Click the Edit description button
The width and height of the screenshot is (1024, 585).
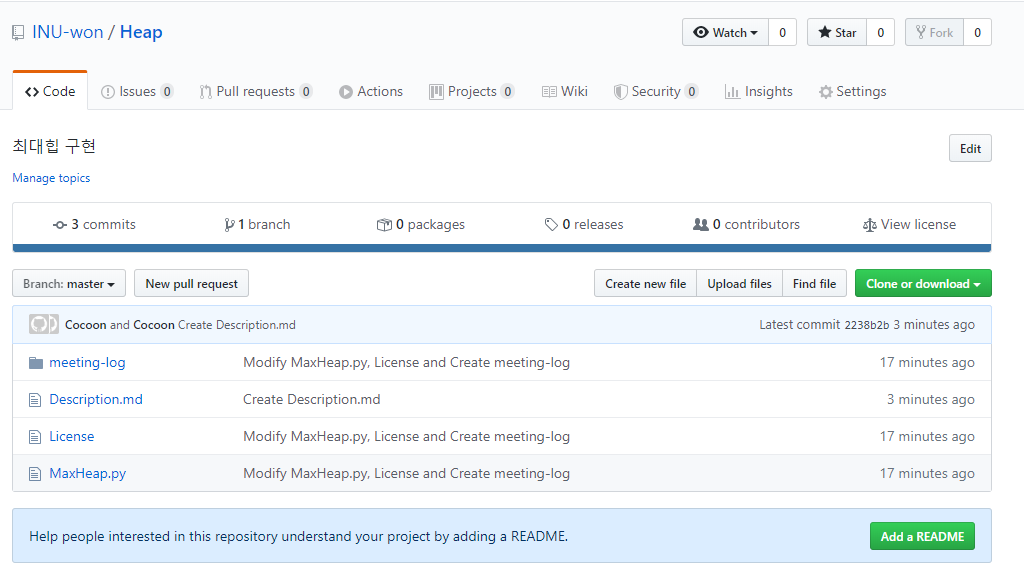[x=970, y=148]
